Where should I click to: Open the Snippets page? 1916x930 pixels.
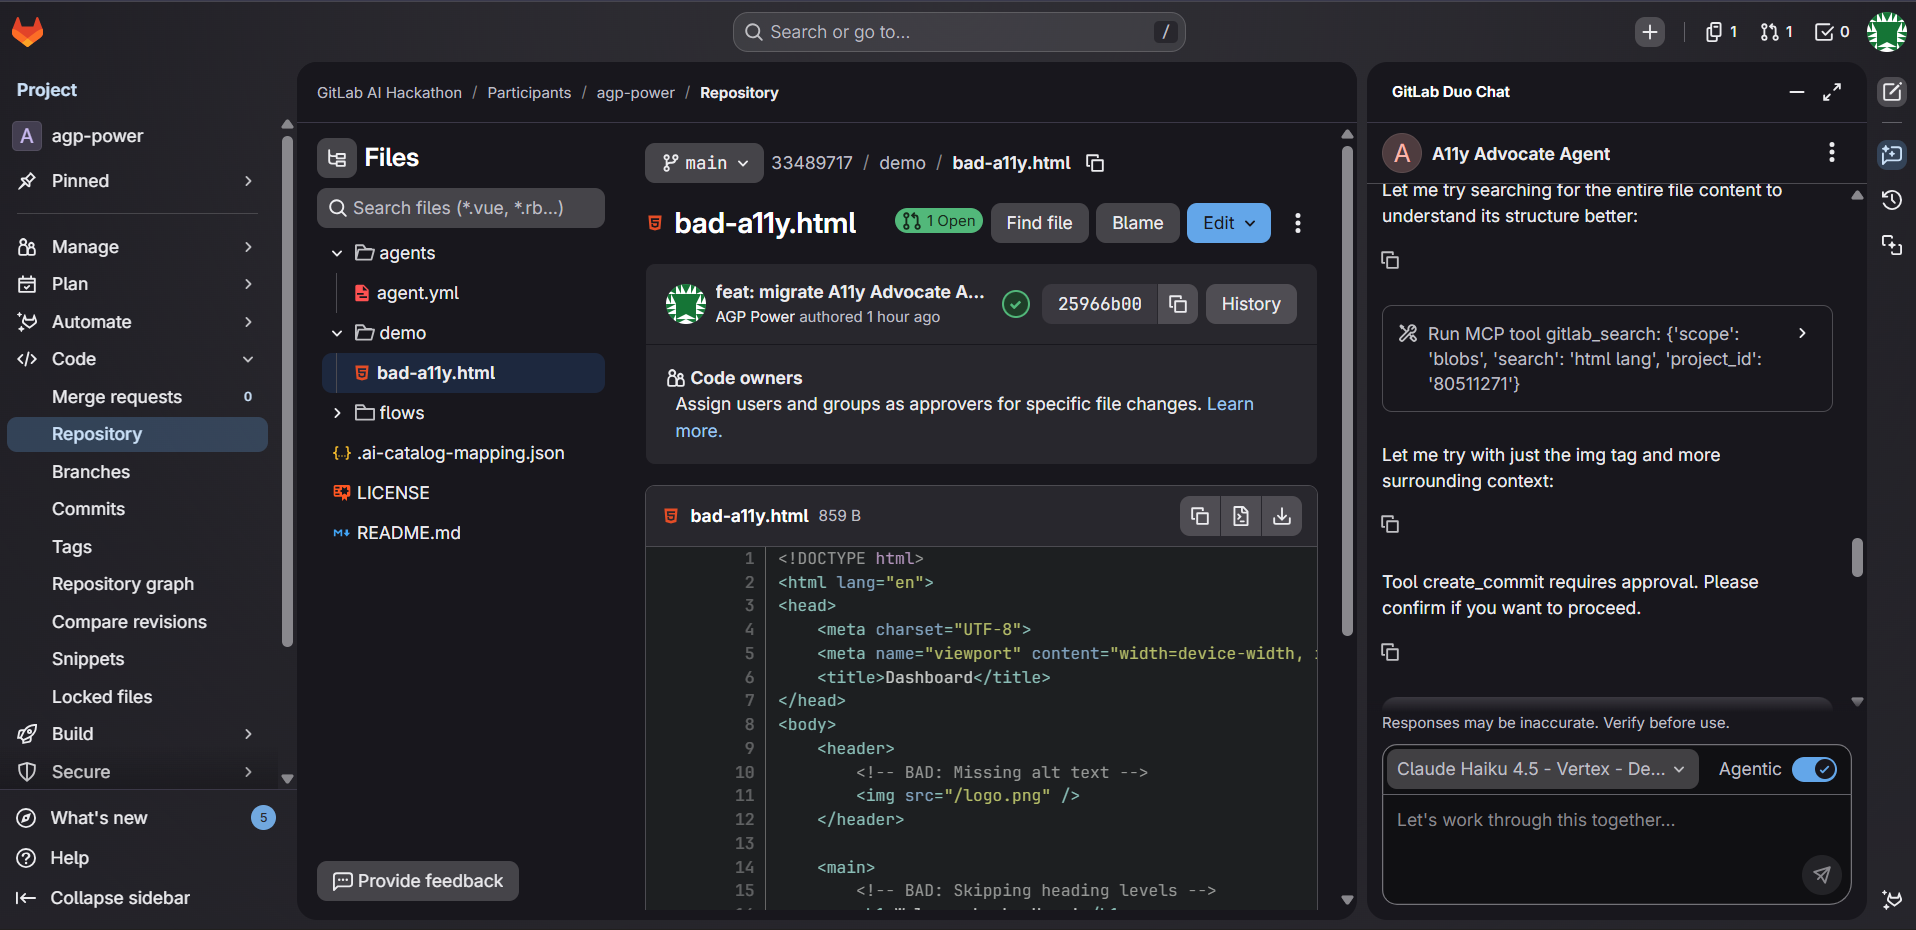[137, 659]
